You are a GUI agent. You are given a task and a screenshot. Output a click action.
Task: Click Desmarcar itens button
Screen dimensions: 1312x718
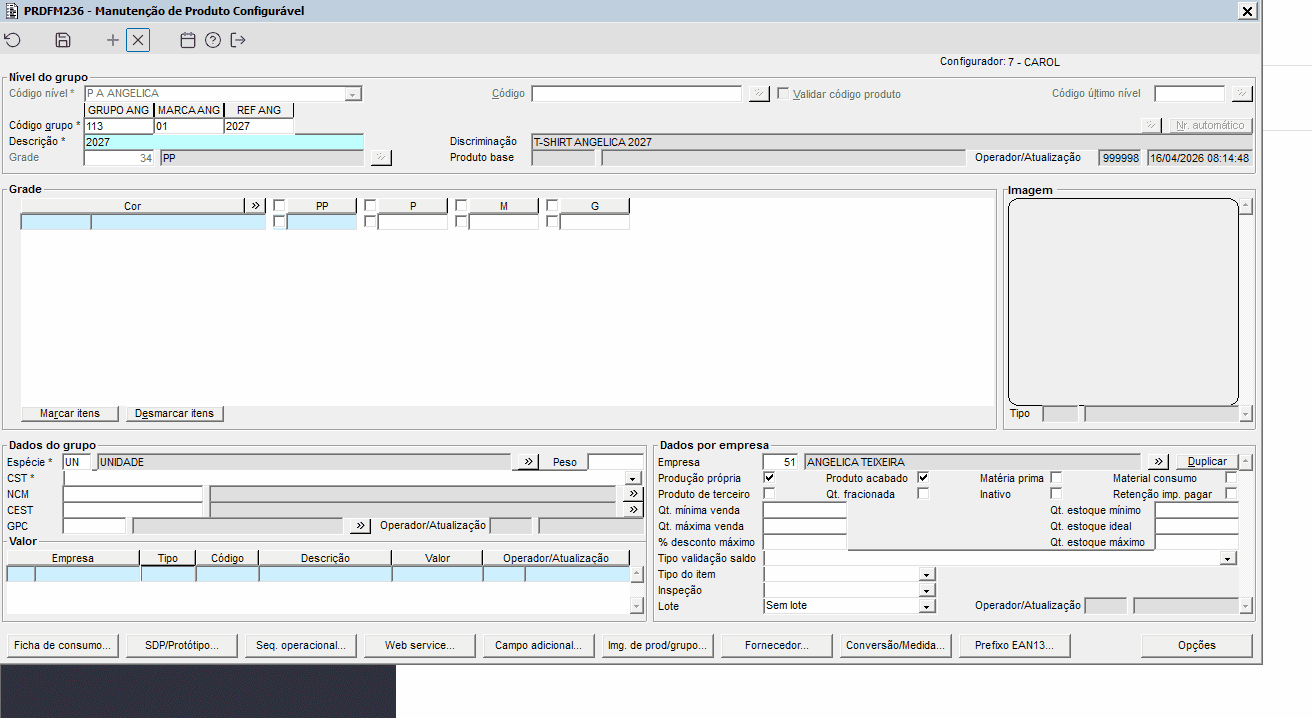click(x=176, y=414)
